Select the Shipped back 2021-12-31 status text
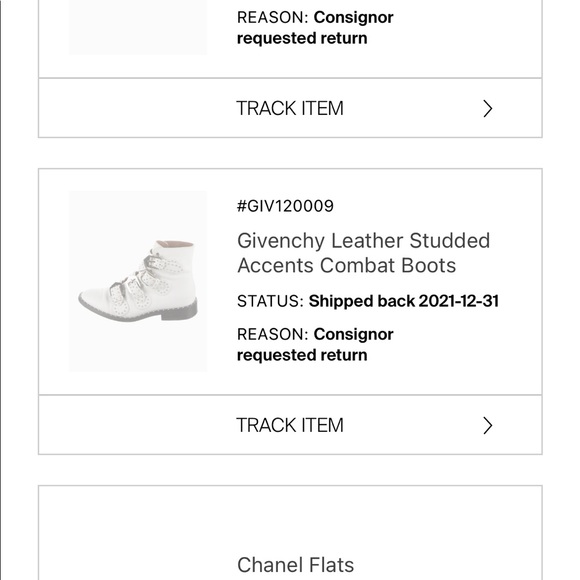 404,301
